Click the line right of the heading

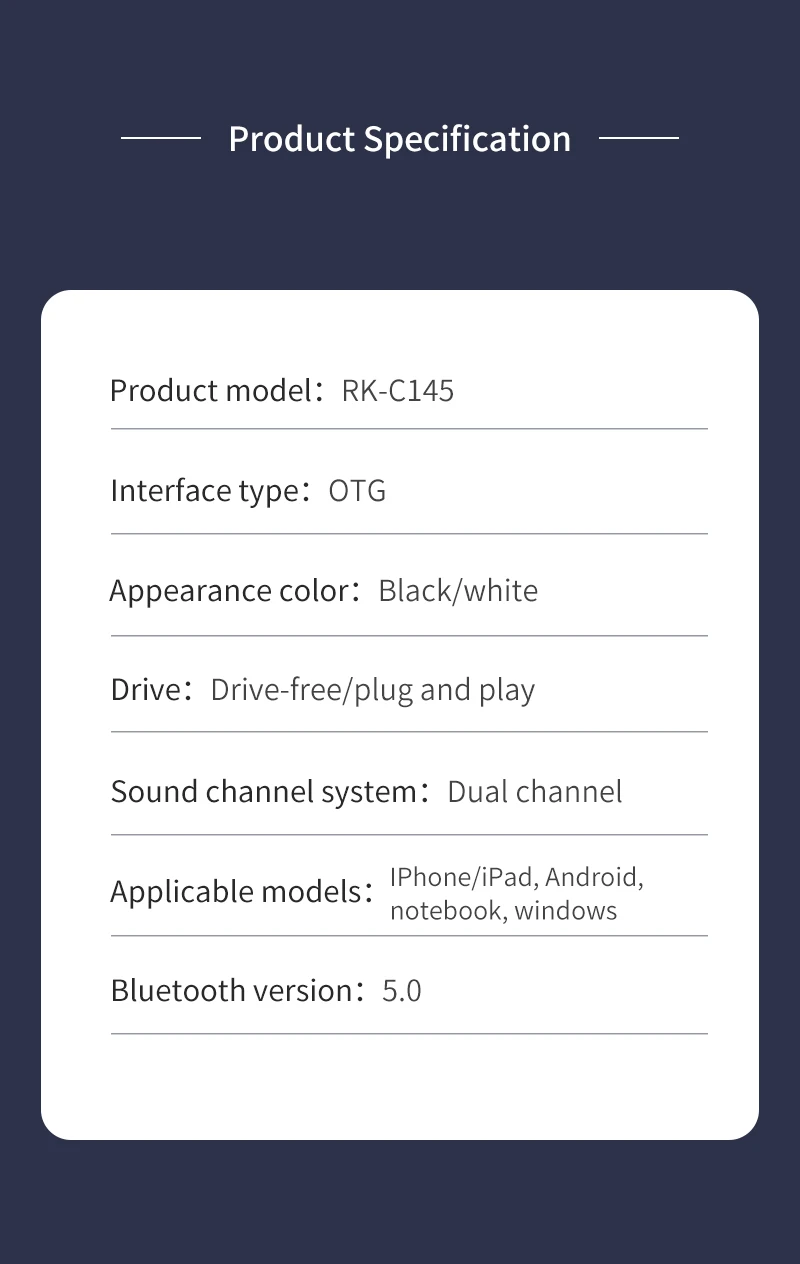tap(639, 138)
